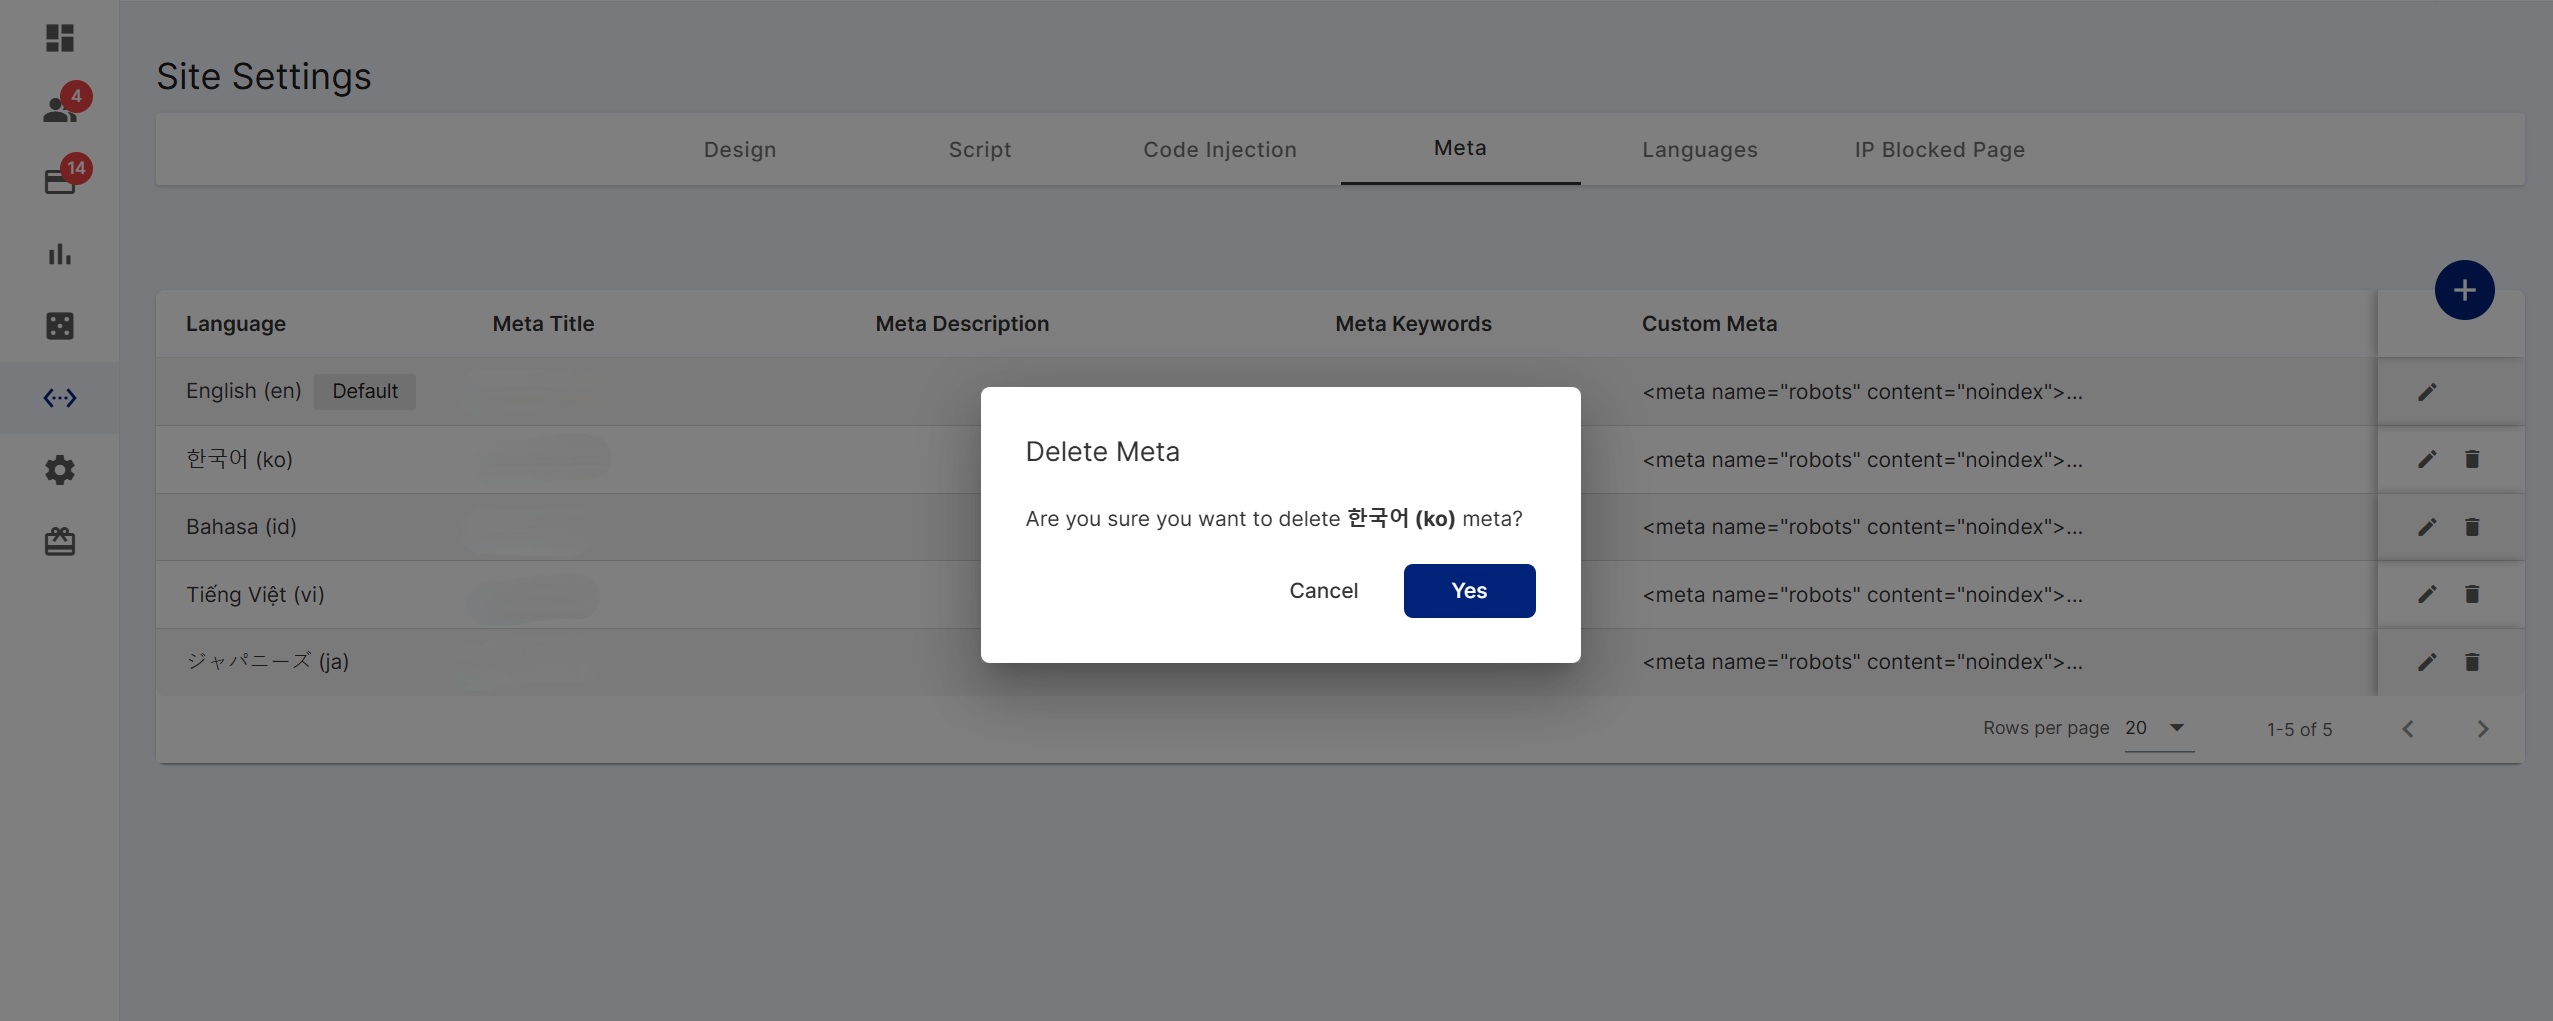Viewport: 2553px width, 1021px height.
Task: Go to next page of table
Action: pyautogui.click(x=2482, y=729)
